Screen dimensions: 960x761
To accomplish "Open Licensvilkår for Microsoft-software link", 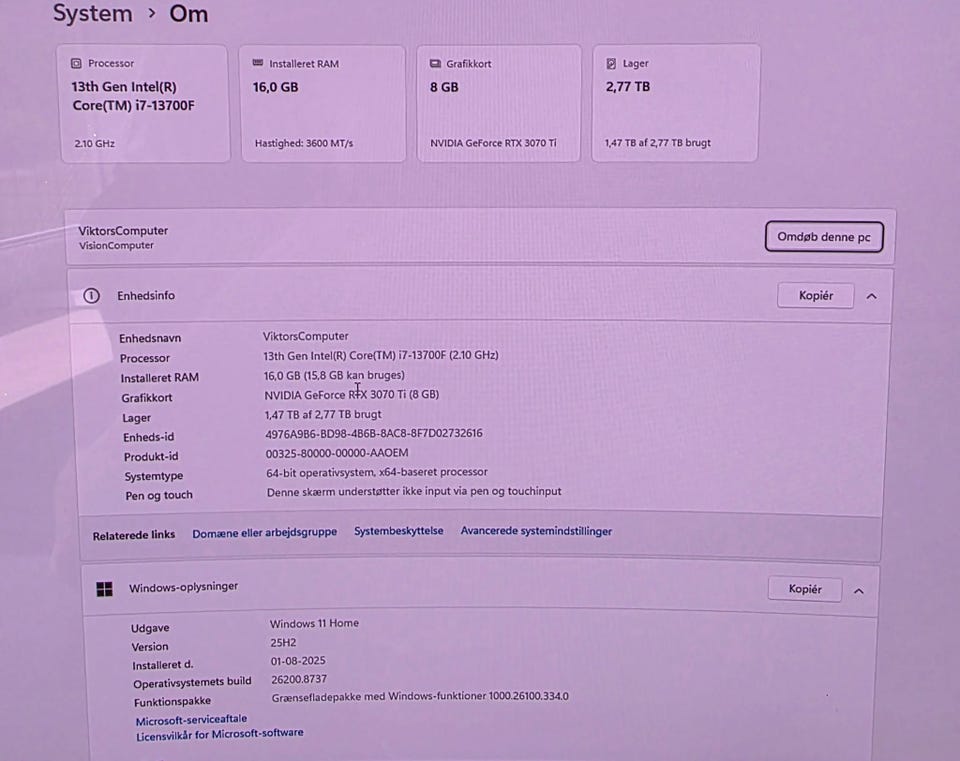I will click(219, 734).
